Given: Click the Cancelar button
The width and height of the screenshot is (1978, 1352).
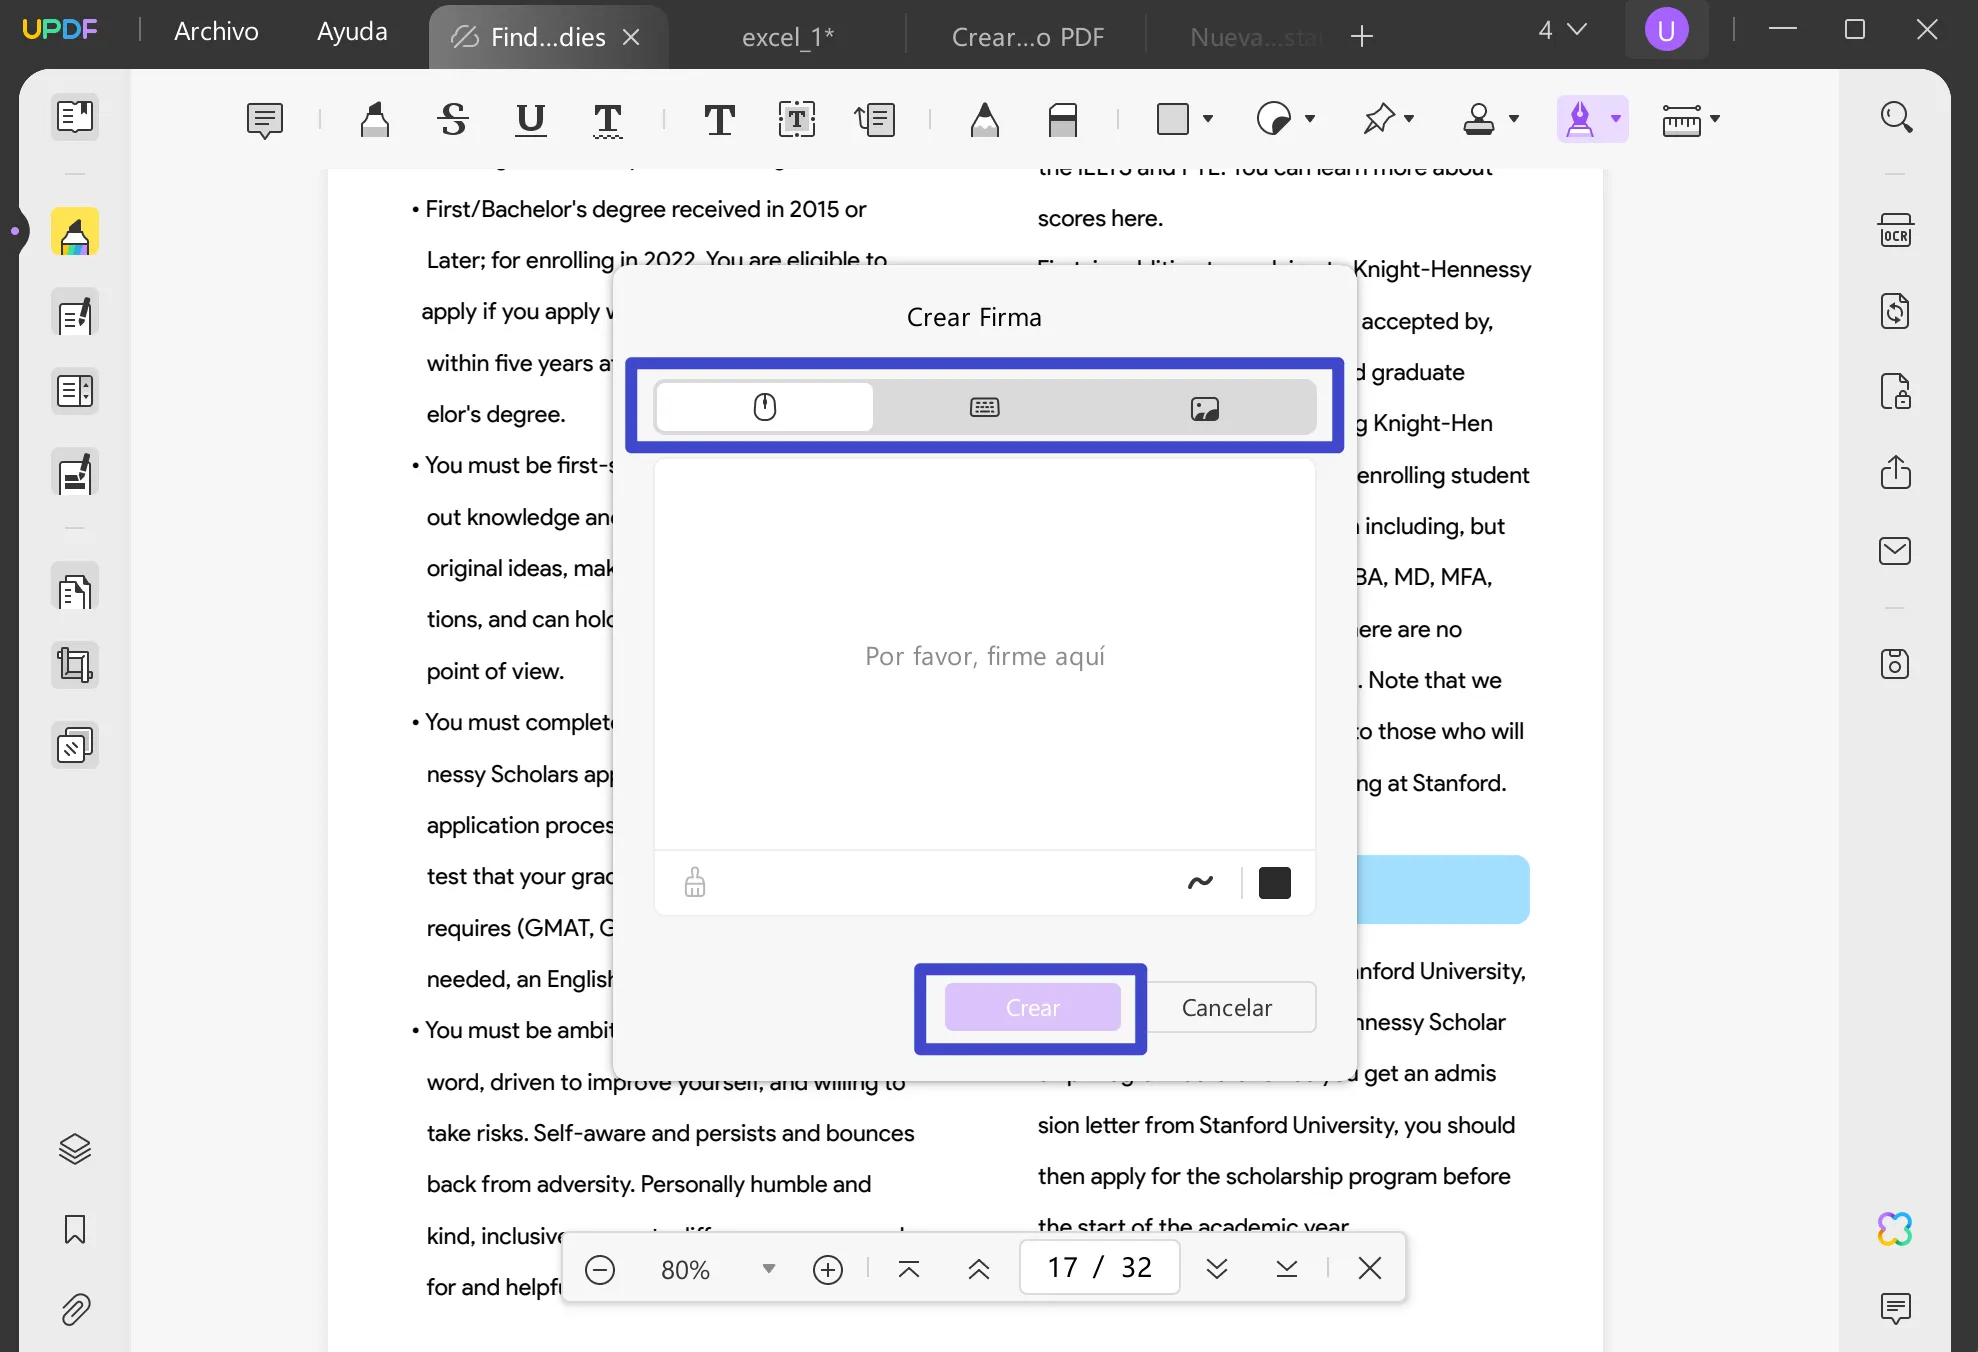Looking at the screenshot, I should [1227, 1007].
